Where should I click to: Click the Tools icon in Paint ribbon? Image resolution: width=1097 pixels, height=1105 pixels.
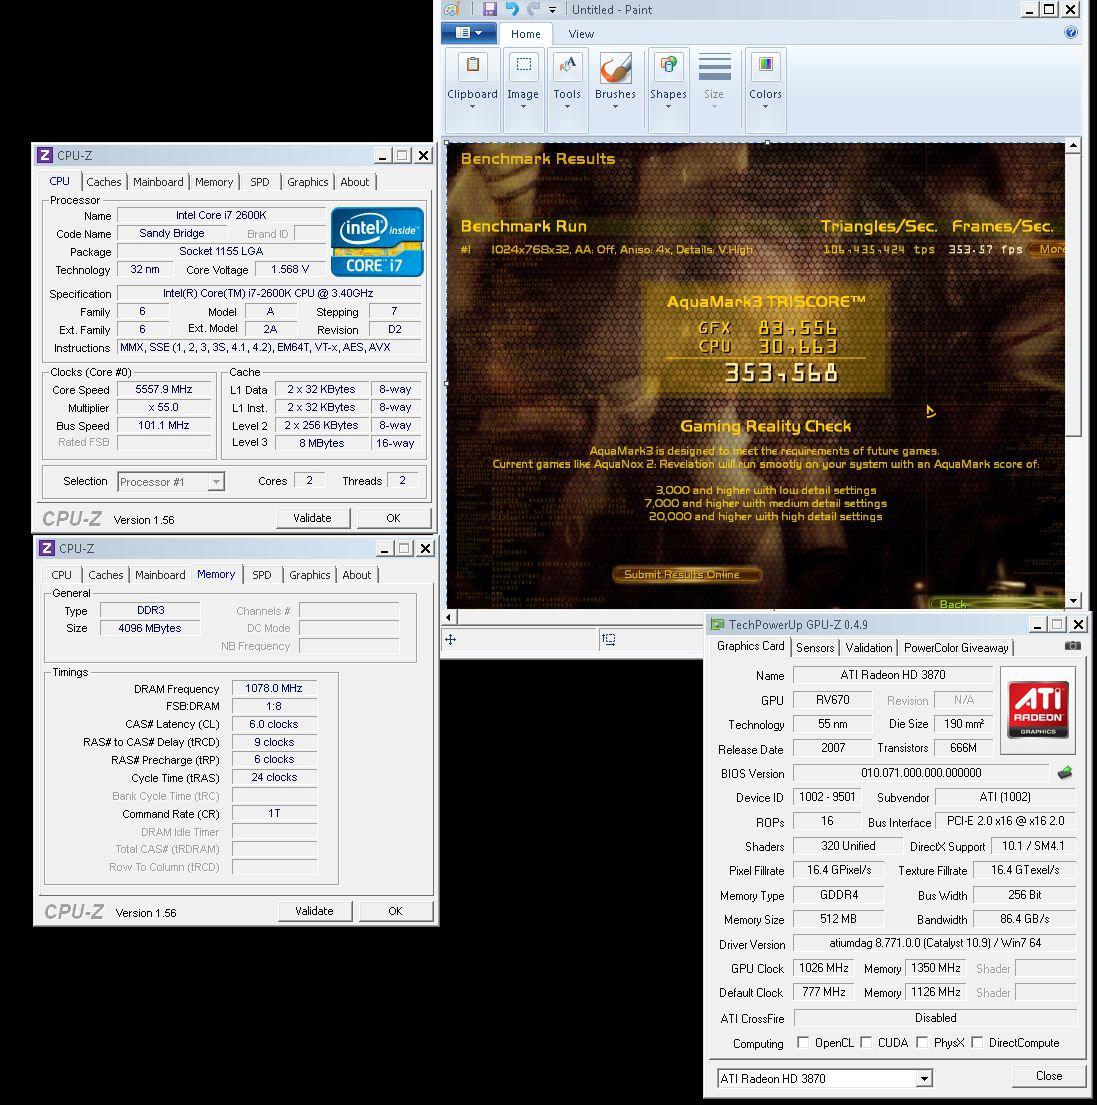[x=567, y=67]
